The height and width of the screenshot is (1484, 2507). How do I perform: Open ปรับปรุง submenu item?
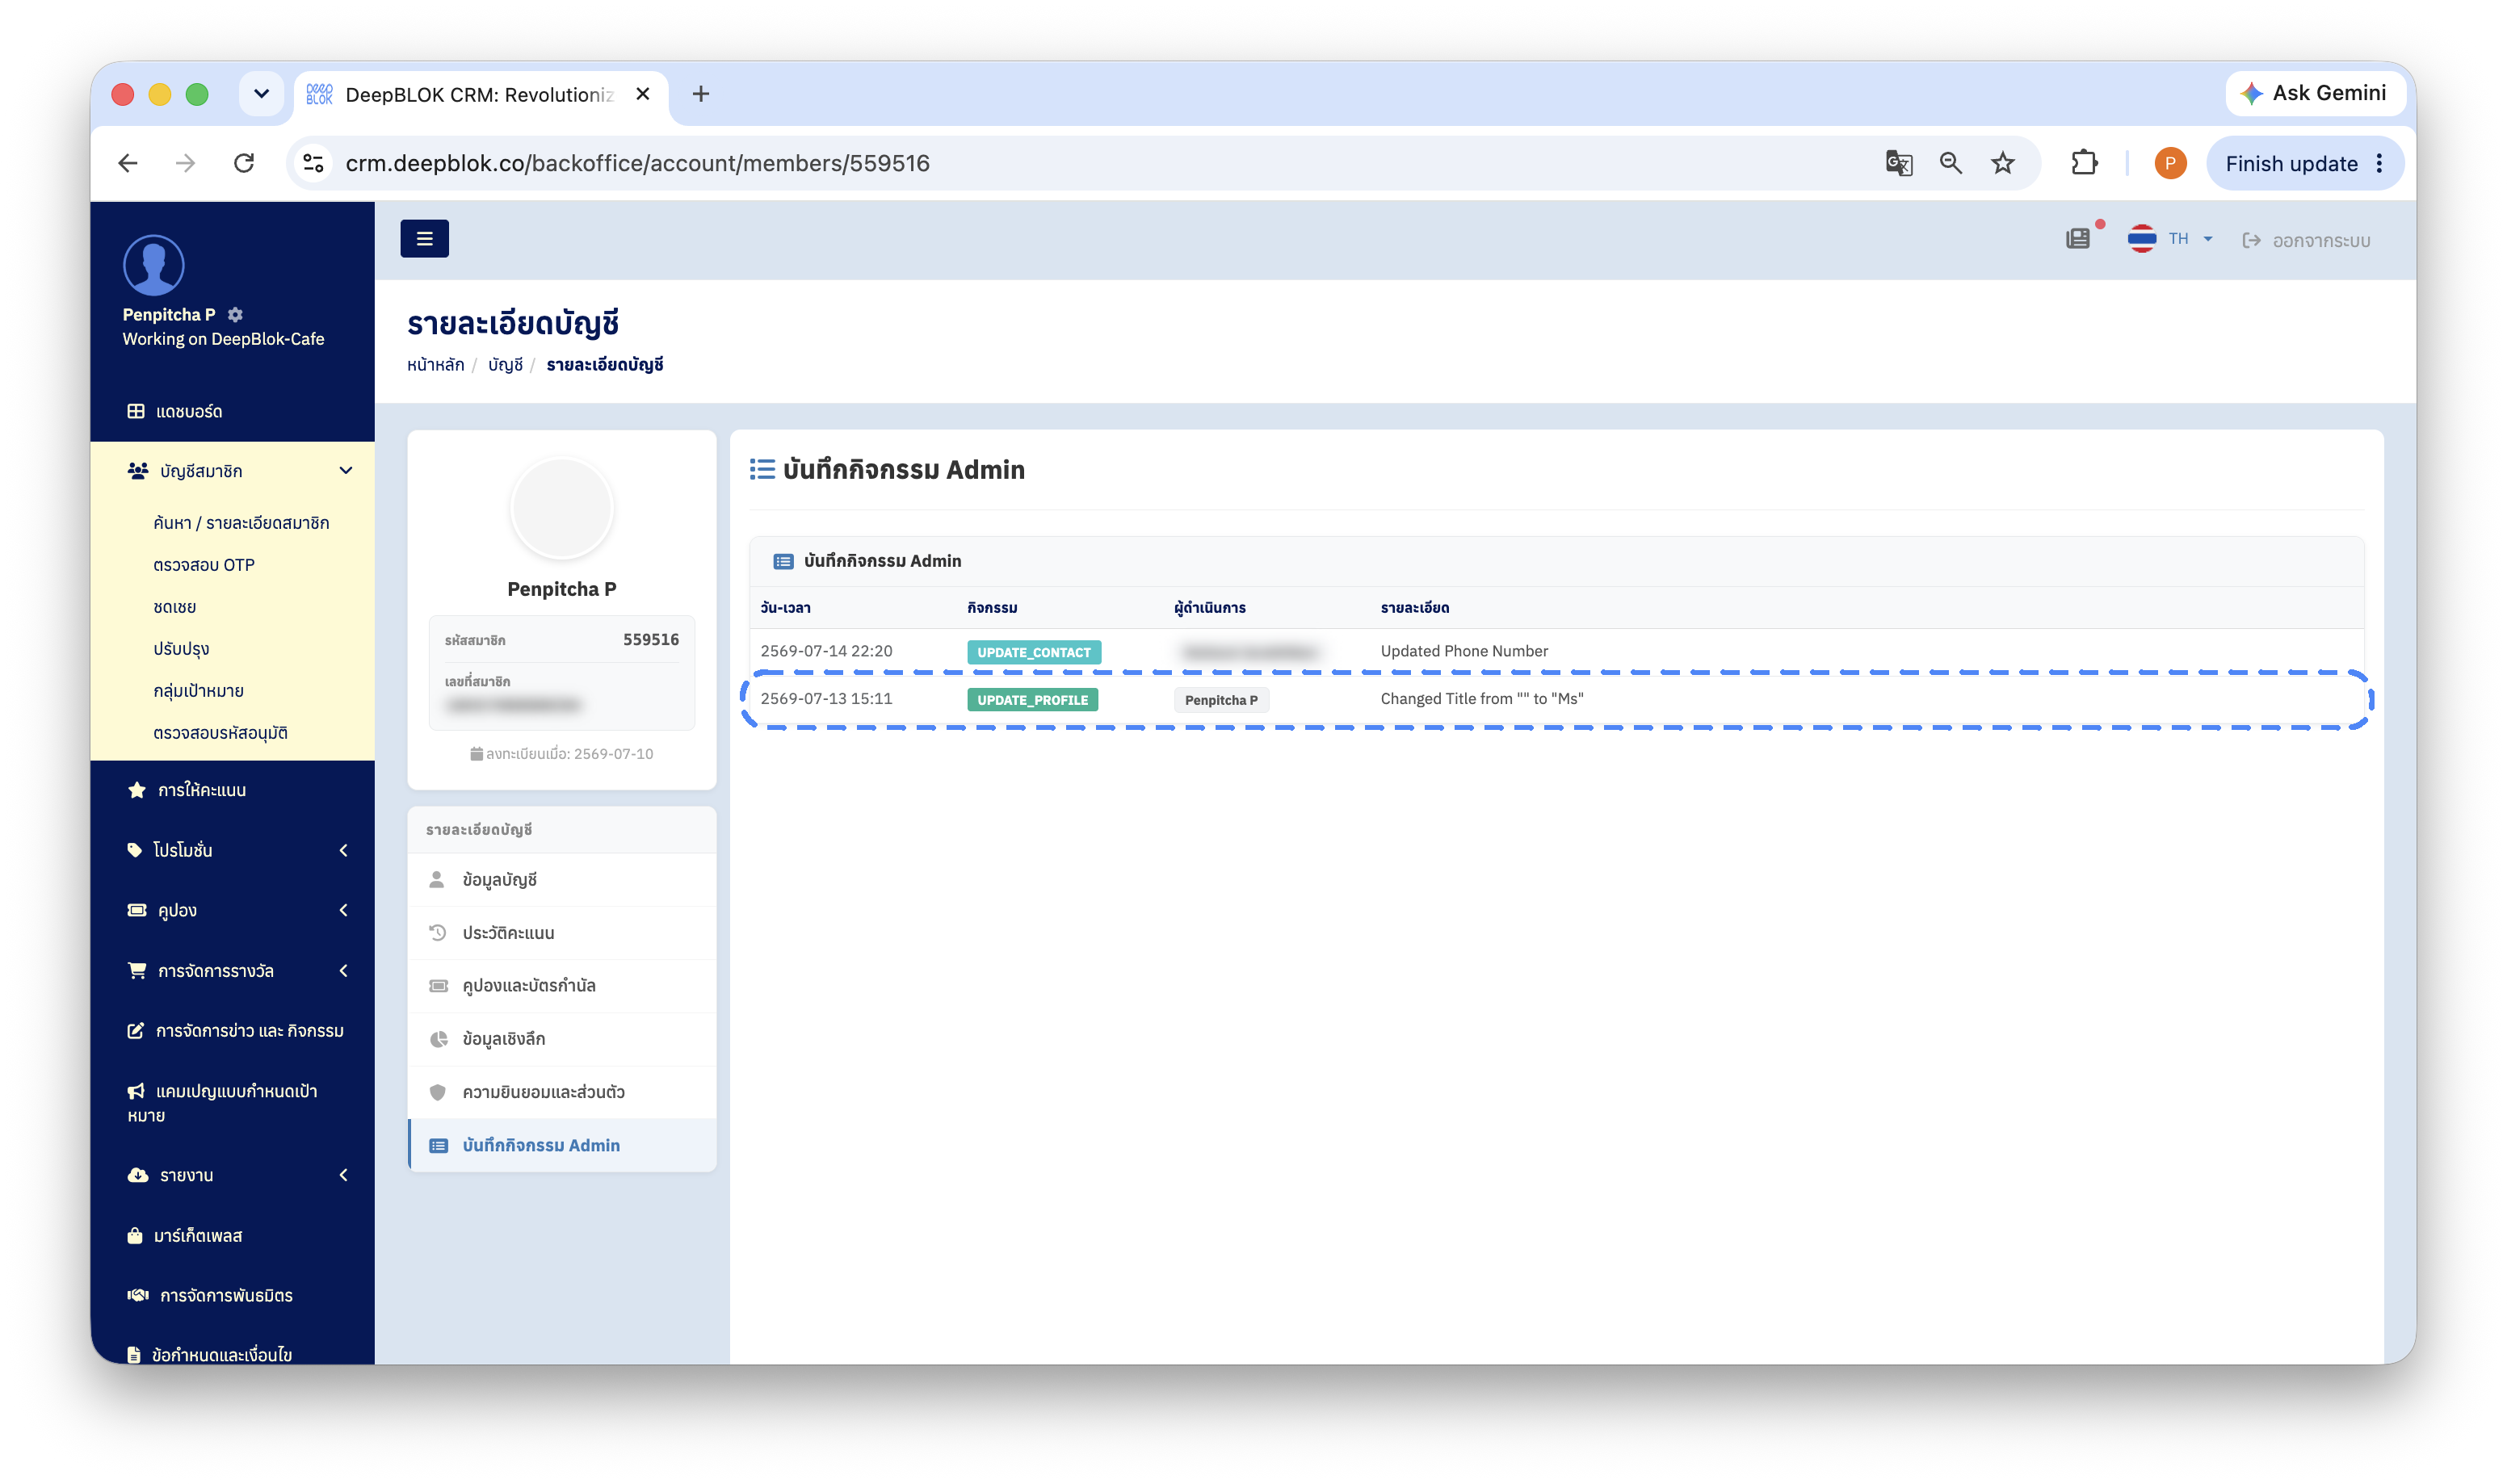(x=181, y=649)
